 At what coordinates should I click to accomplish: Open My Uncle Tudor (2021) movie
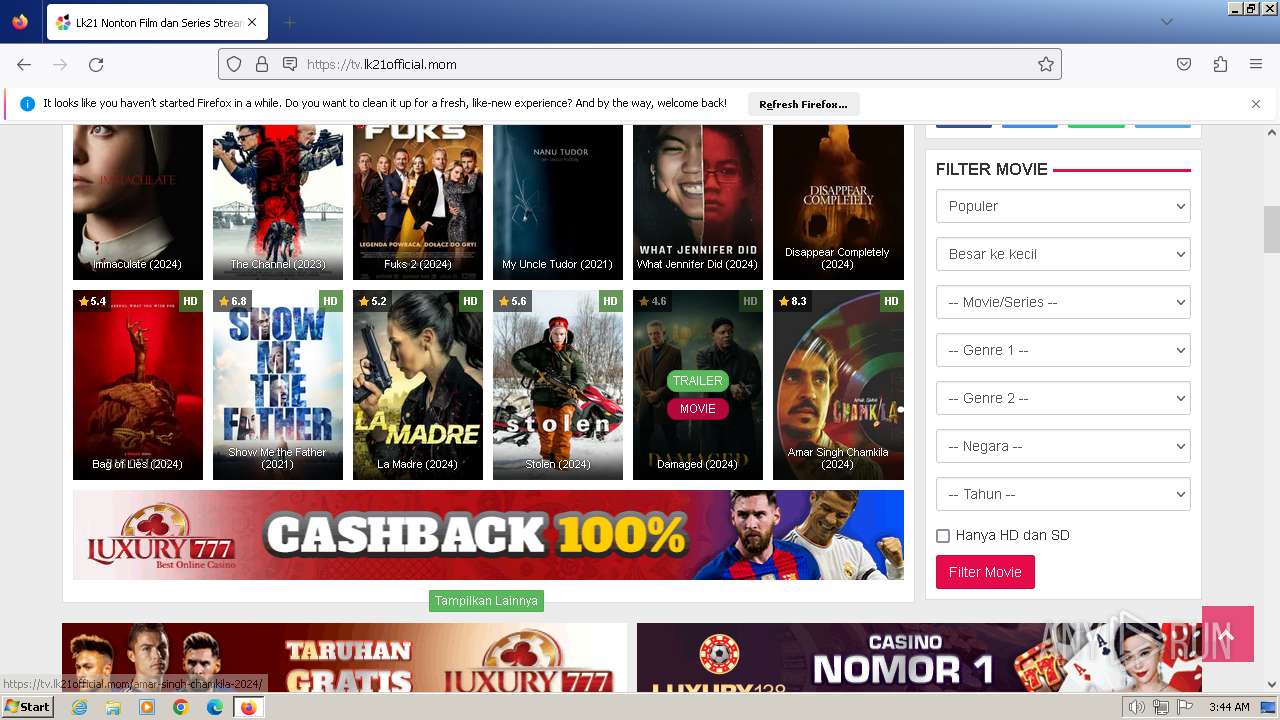(558, 202)
